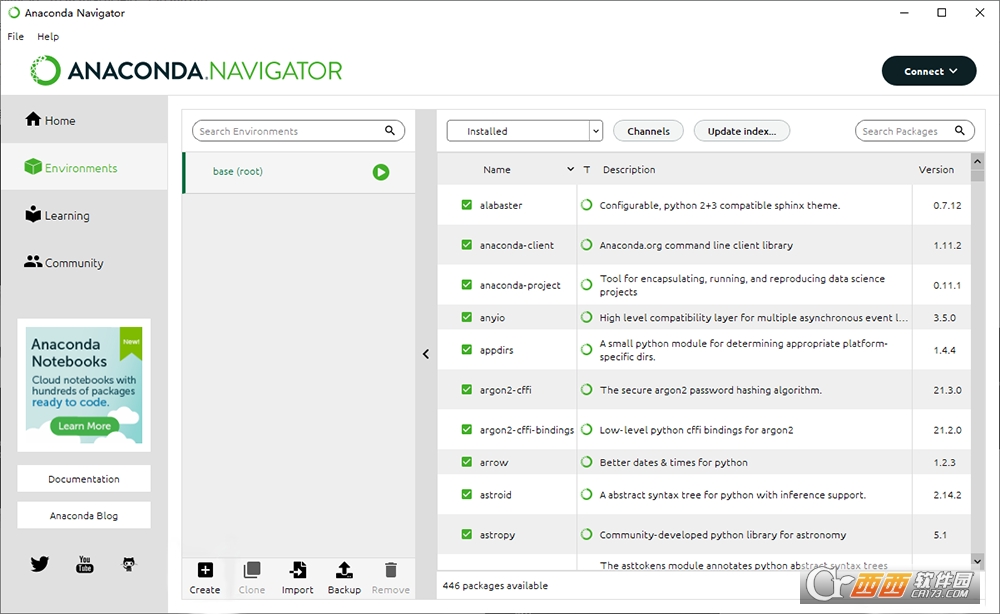Viewport: 1000px width, 614px height.
Task: Toggle the astropy package checkbox
Action: point(467,534)
